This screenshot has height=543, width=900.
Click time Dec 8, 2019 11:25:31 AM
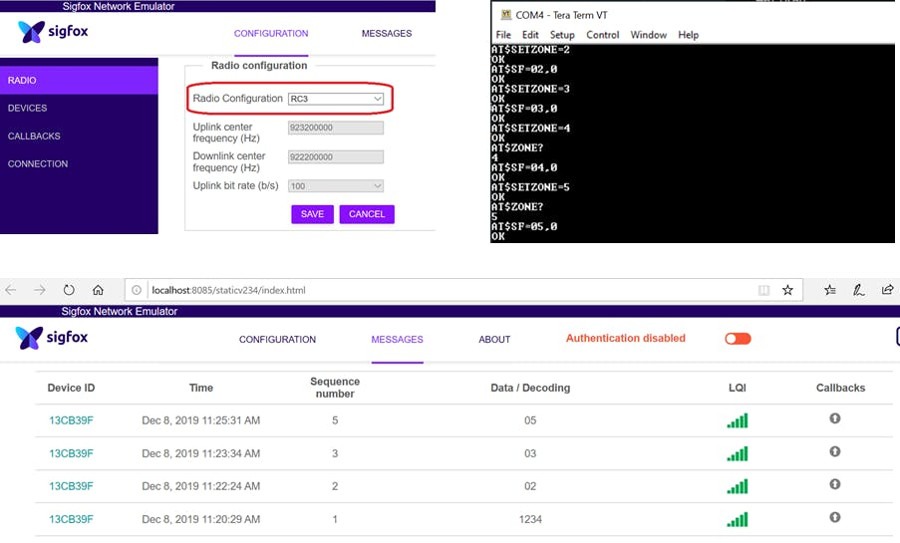pyautogui.click(x=201, y=420)
